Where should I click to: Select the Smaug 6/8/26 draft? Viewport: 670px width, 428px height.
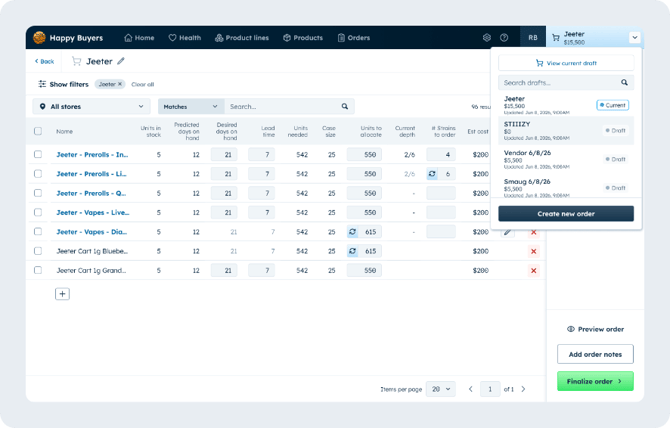coord(566,187)
